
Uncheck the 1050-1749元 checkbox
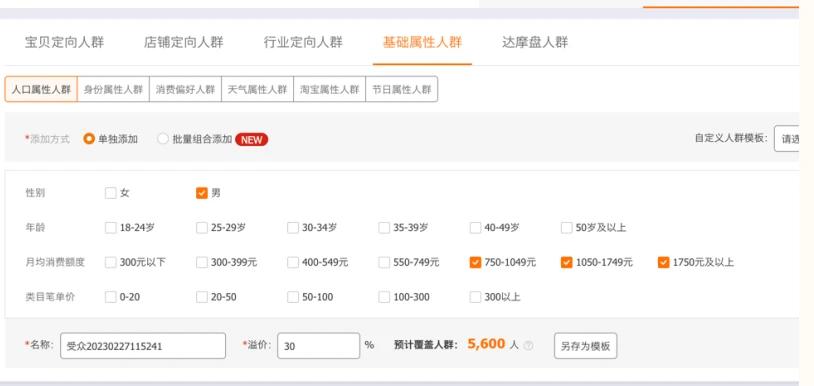coord(567,263)
